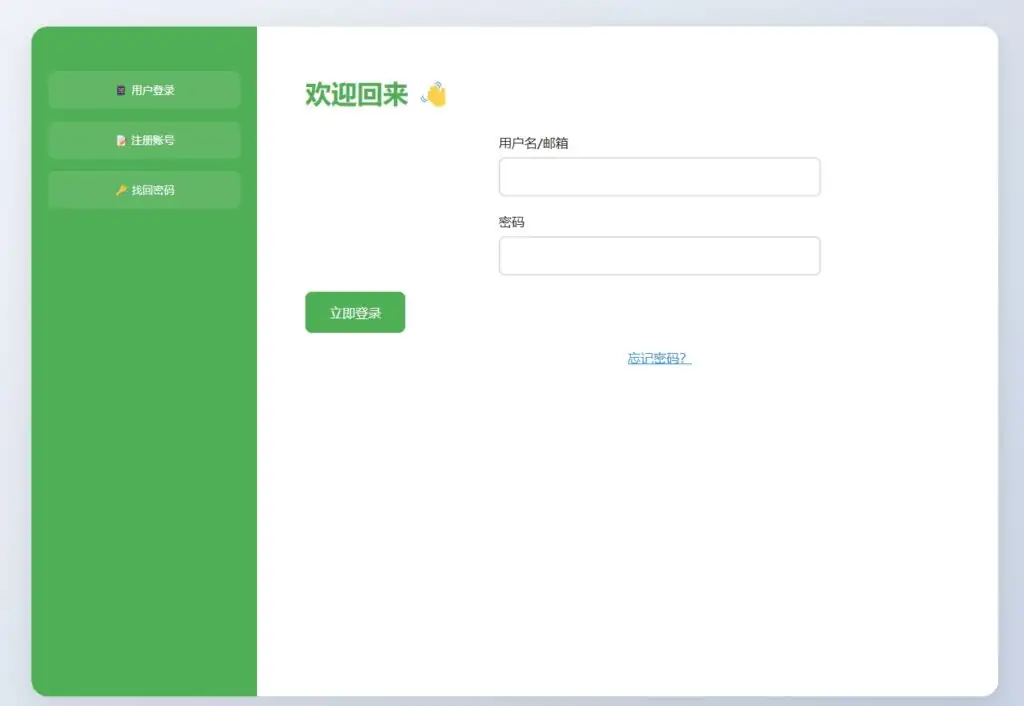The image size is (1024, 706).
Task: Click the empty green sidebar area
Action: pyautogui.click(x=144, y=450)
